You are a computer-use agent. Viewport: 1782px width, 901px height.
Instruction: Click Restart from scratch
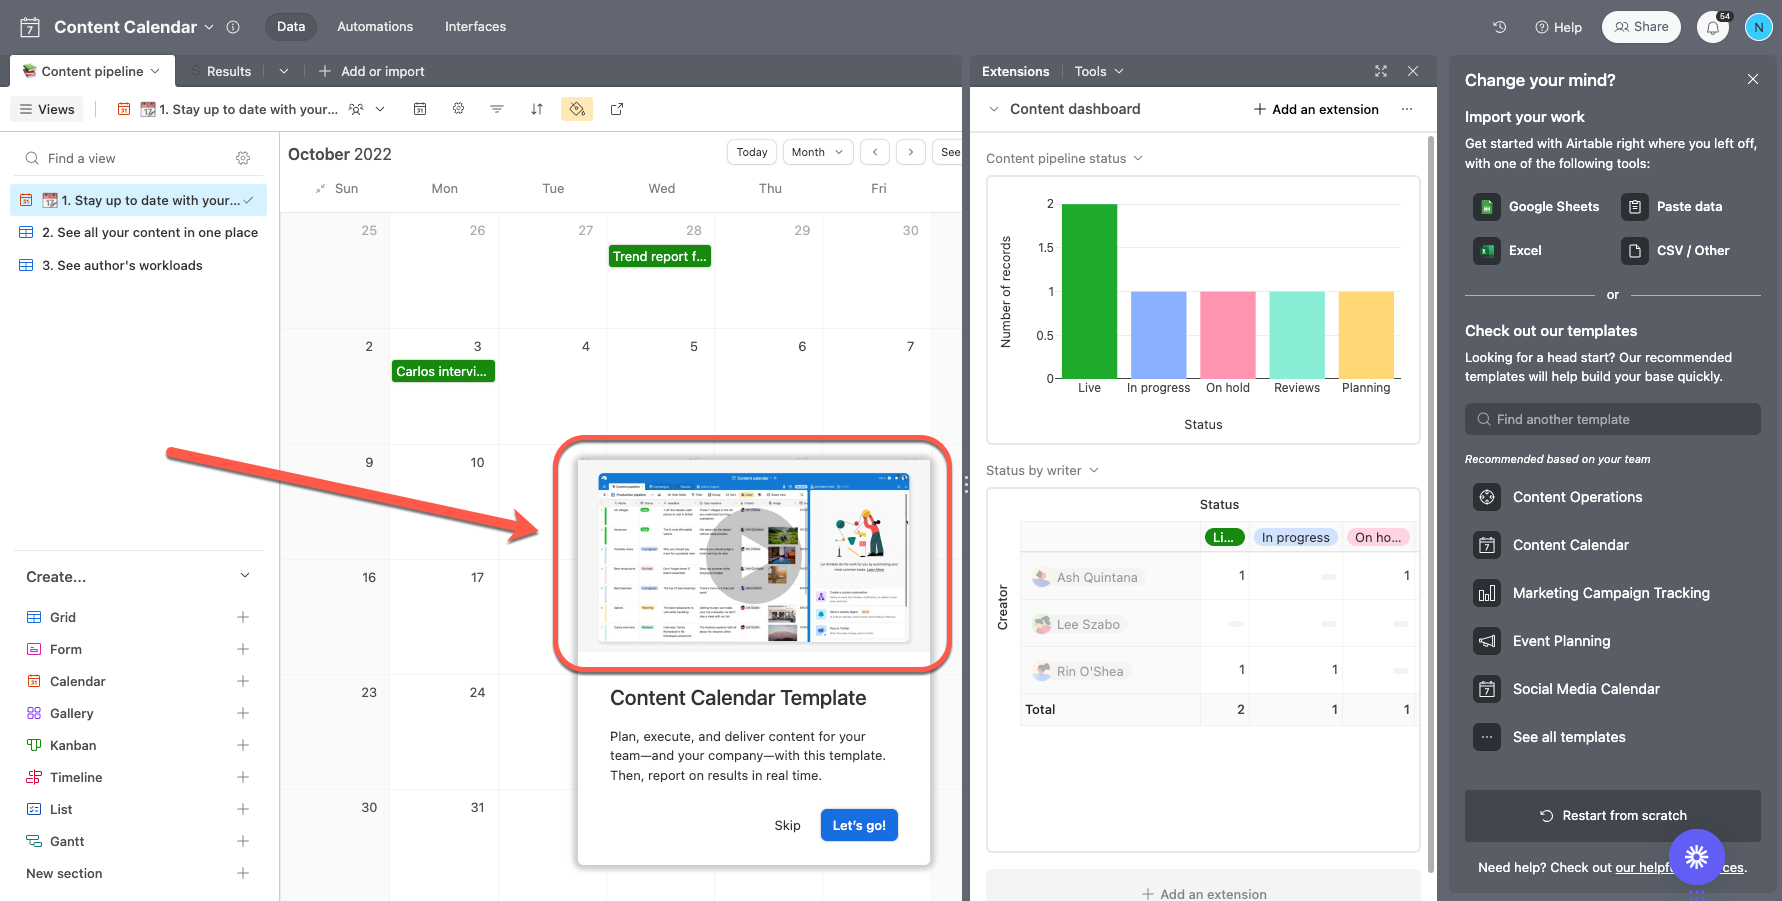click(x=1613, y=816)
